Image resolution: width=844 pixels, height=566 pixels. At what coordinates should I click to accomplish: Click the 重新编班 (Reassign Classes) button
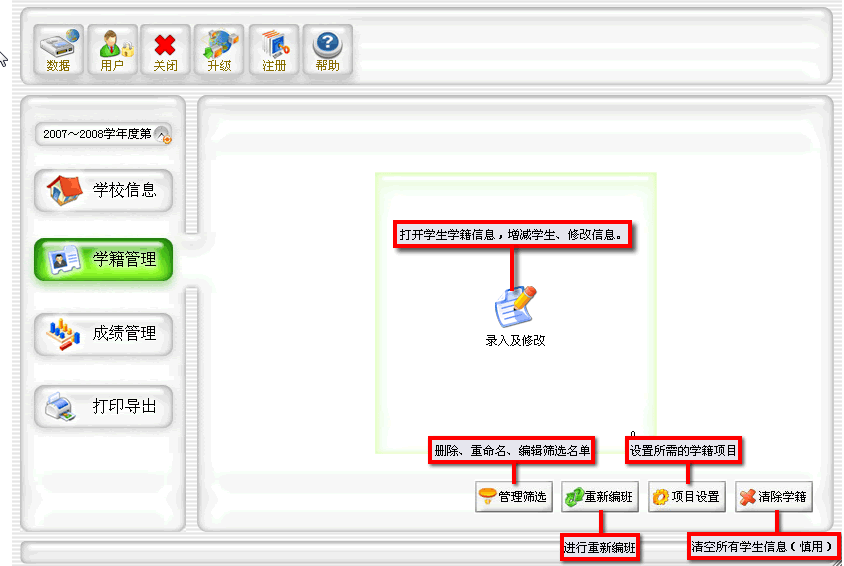tap(600, 496)
